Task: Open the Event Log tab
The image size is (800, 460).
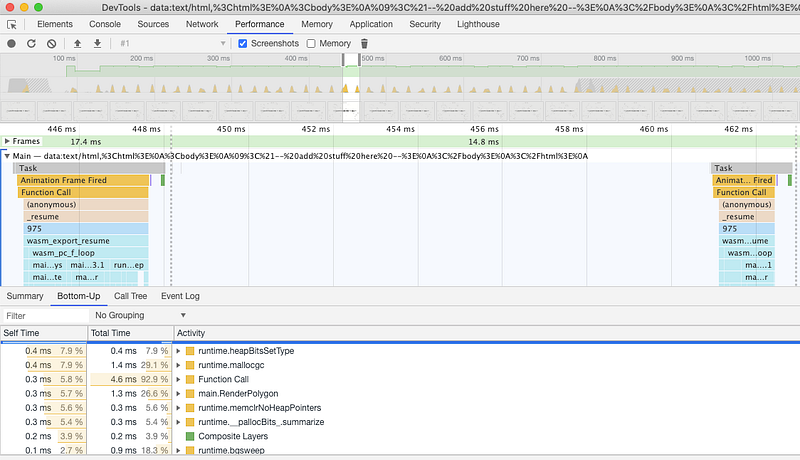Action: point(180,296)
